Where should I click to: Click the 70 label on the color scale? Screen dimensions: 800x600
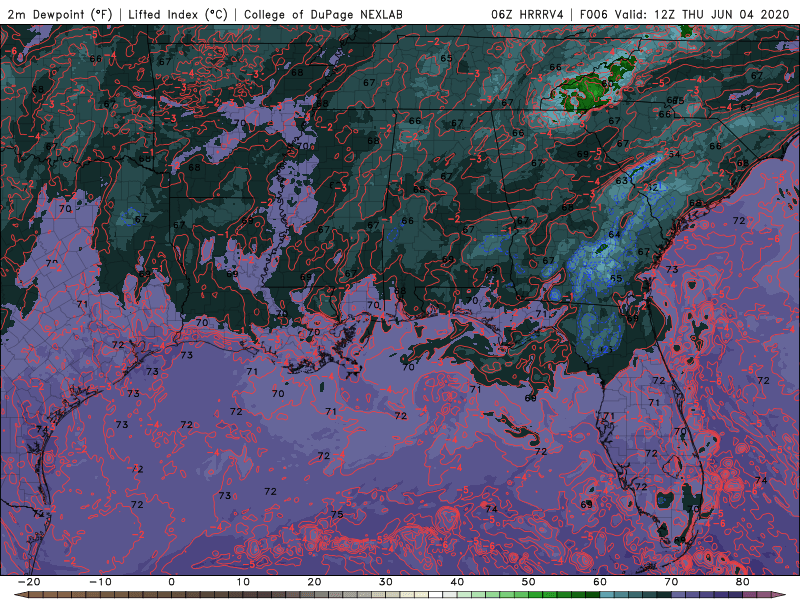point(671,582)
